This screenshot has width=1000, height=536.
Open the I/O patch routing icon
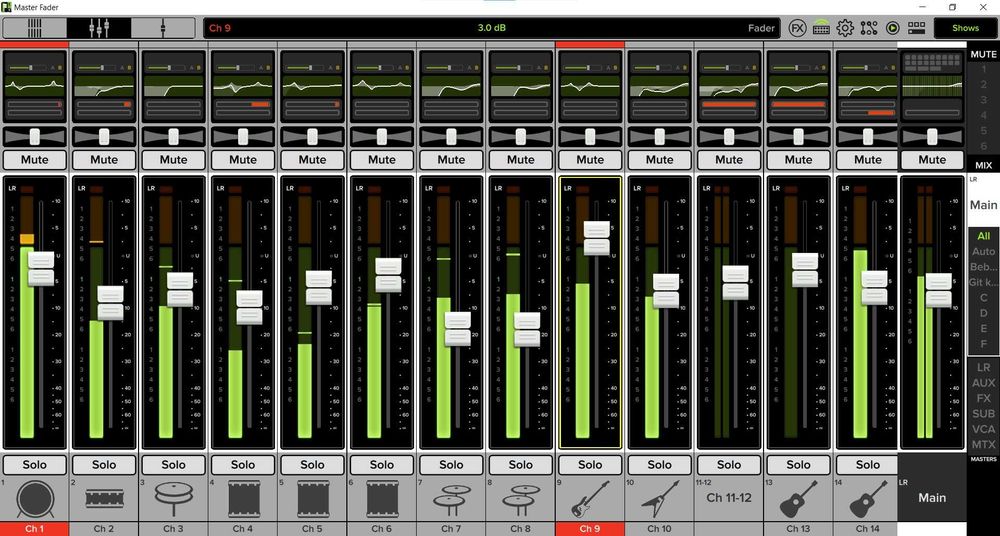[869, 28]
